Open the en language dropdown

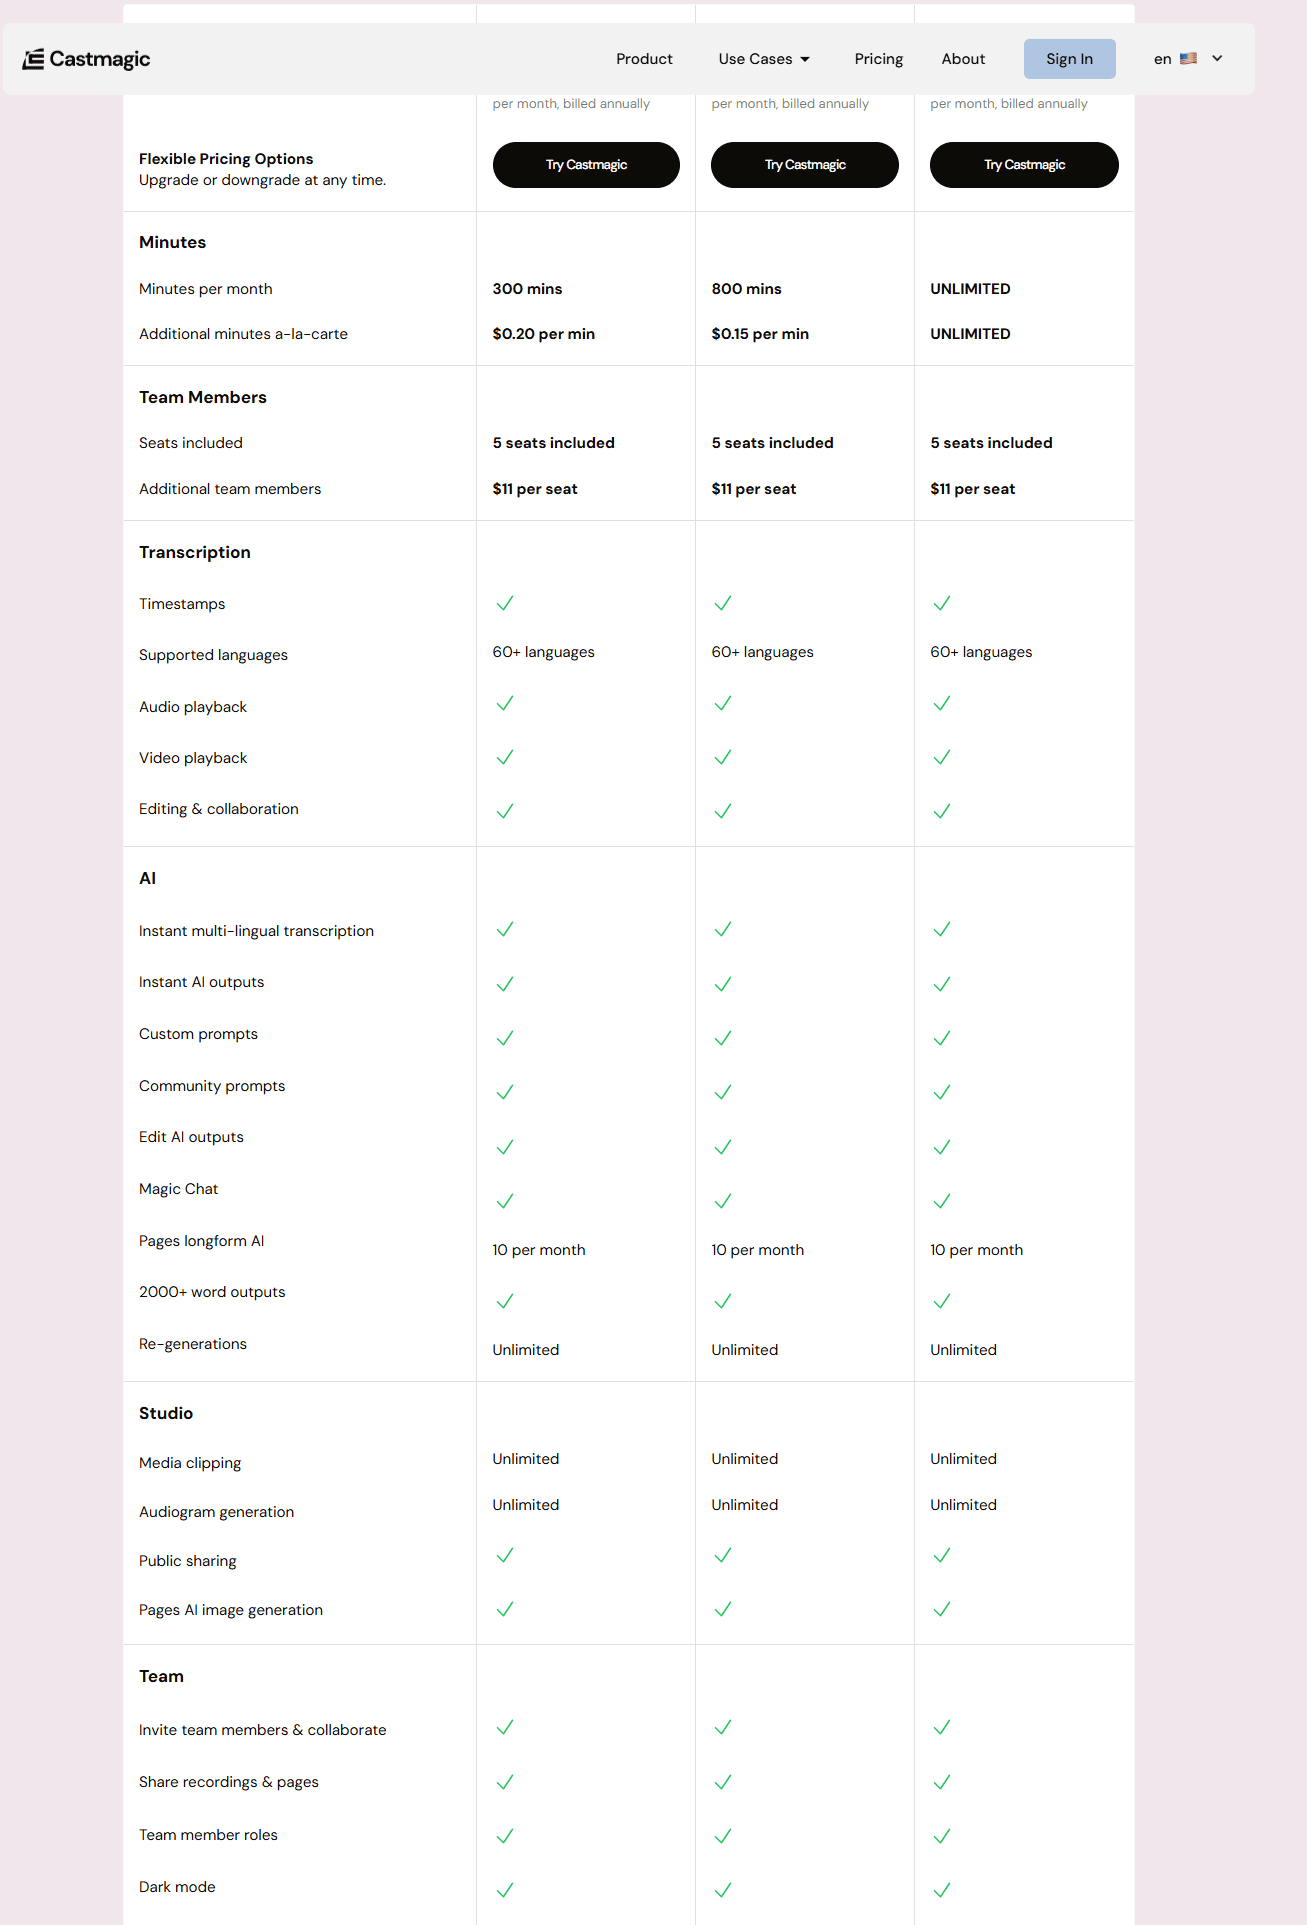1162,58
